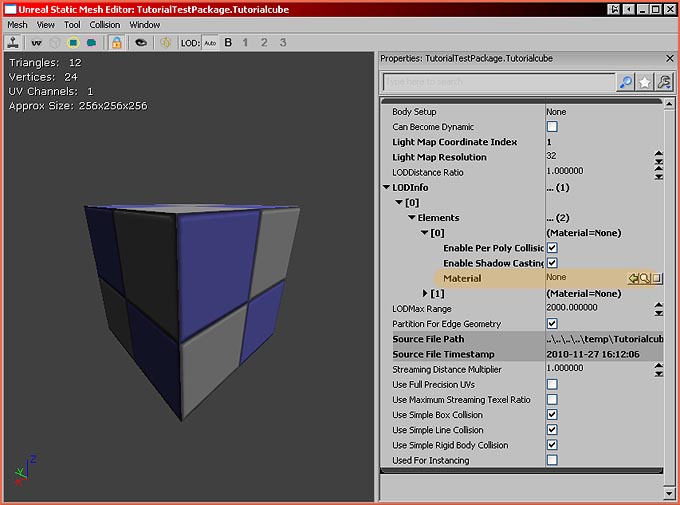680x505 pixels.
Task: Click the window system menu icon in title bar
Action: tap(10, 10)
